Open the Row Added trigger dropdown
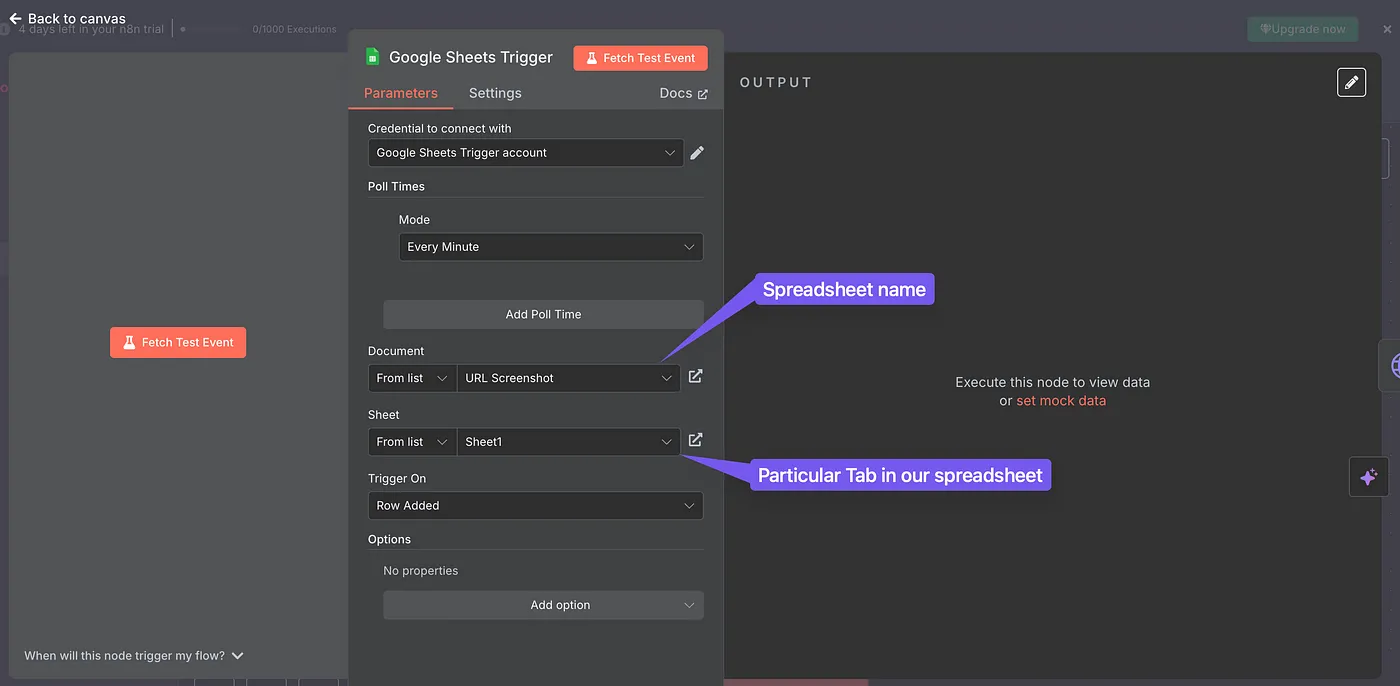This screenshot has width=1400, height=686. (535, 506)
